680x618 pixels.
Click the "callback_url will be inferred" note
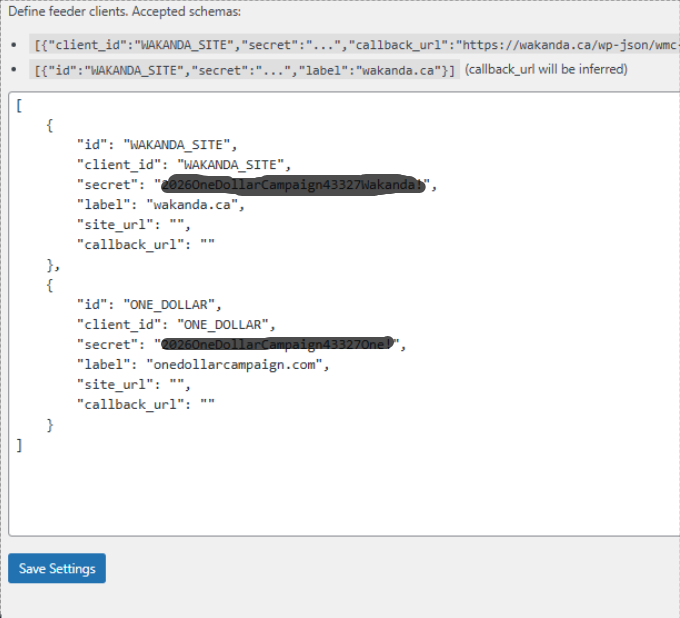pyautogui.click(x=546, y=70)
